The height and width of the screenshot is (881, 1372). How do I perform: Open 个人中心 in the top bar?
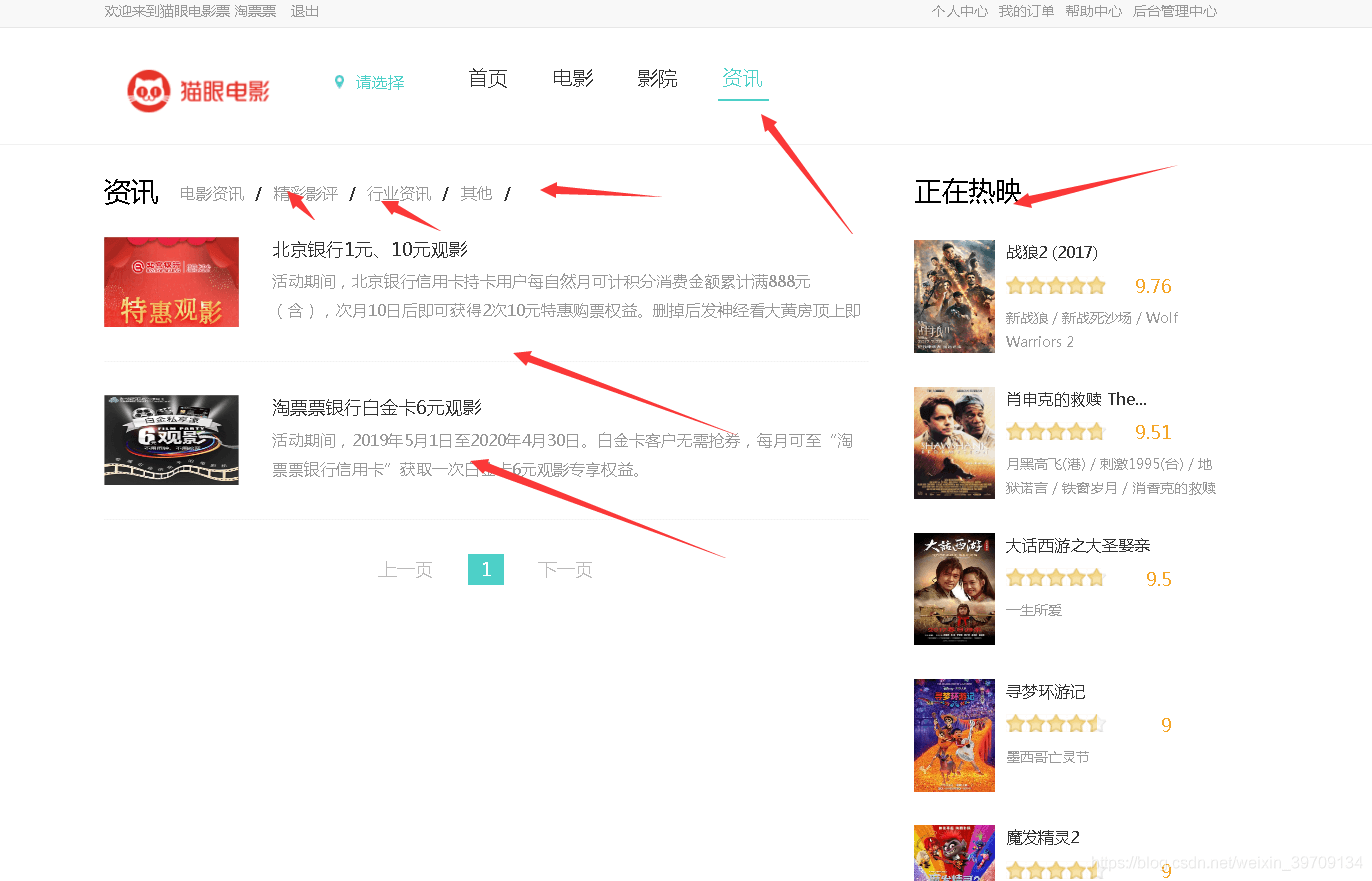click(960, 11)
